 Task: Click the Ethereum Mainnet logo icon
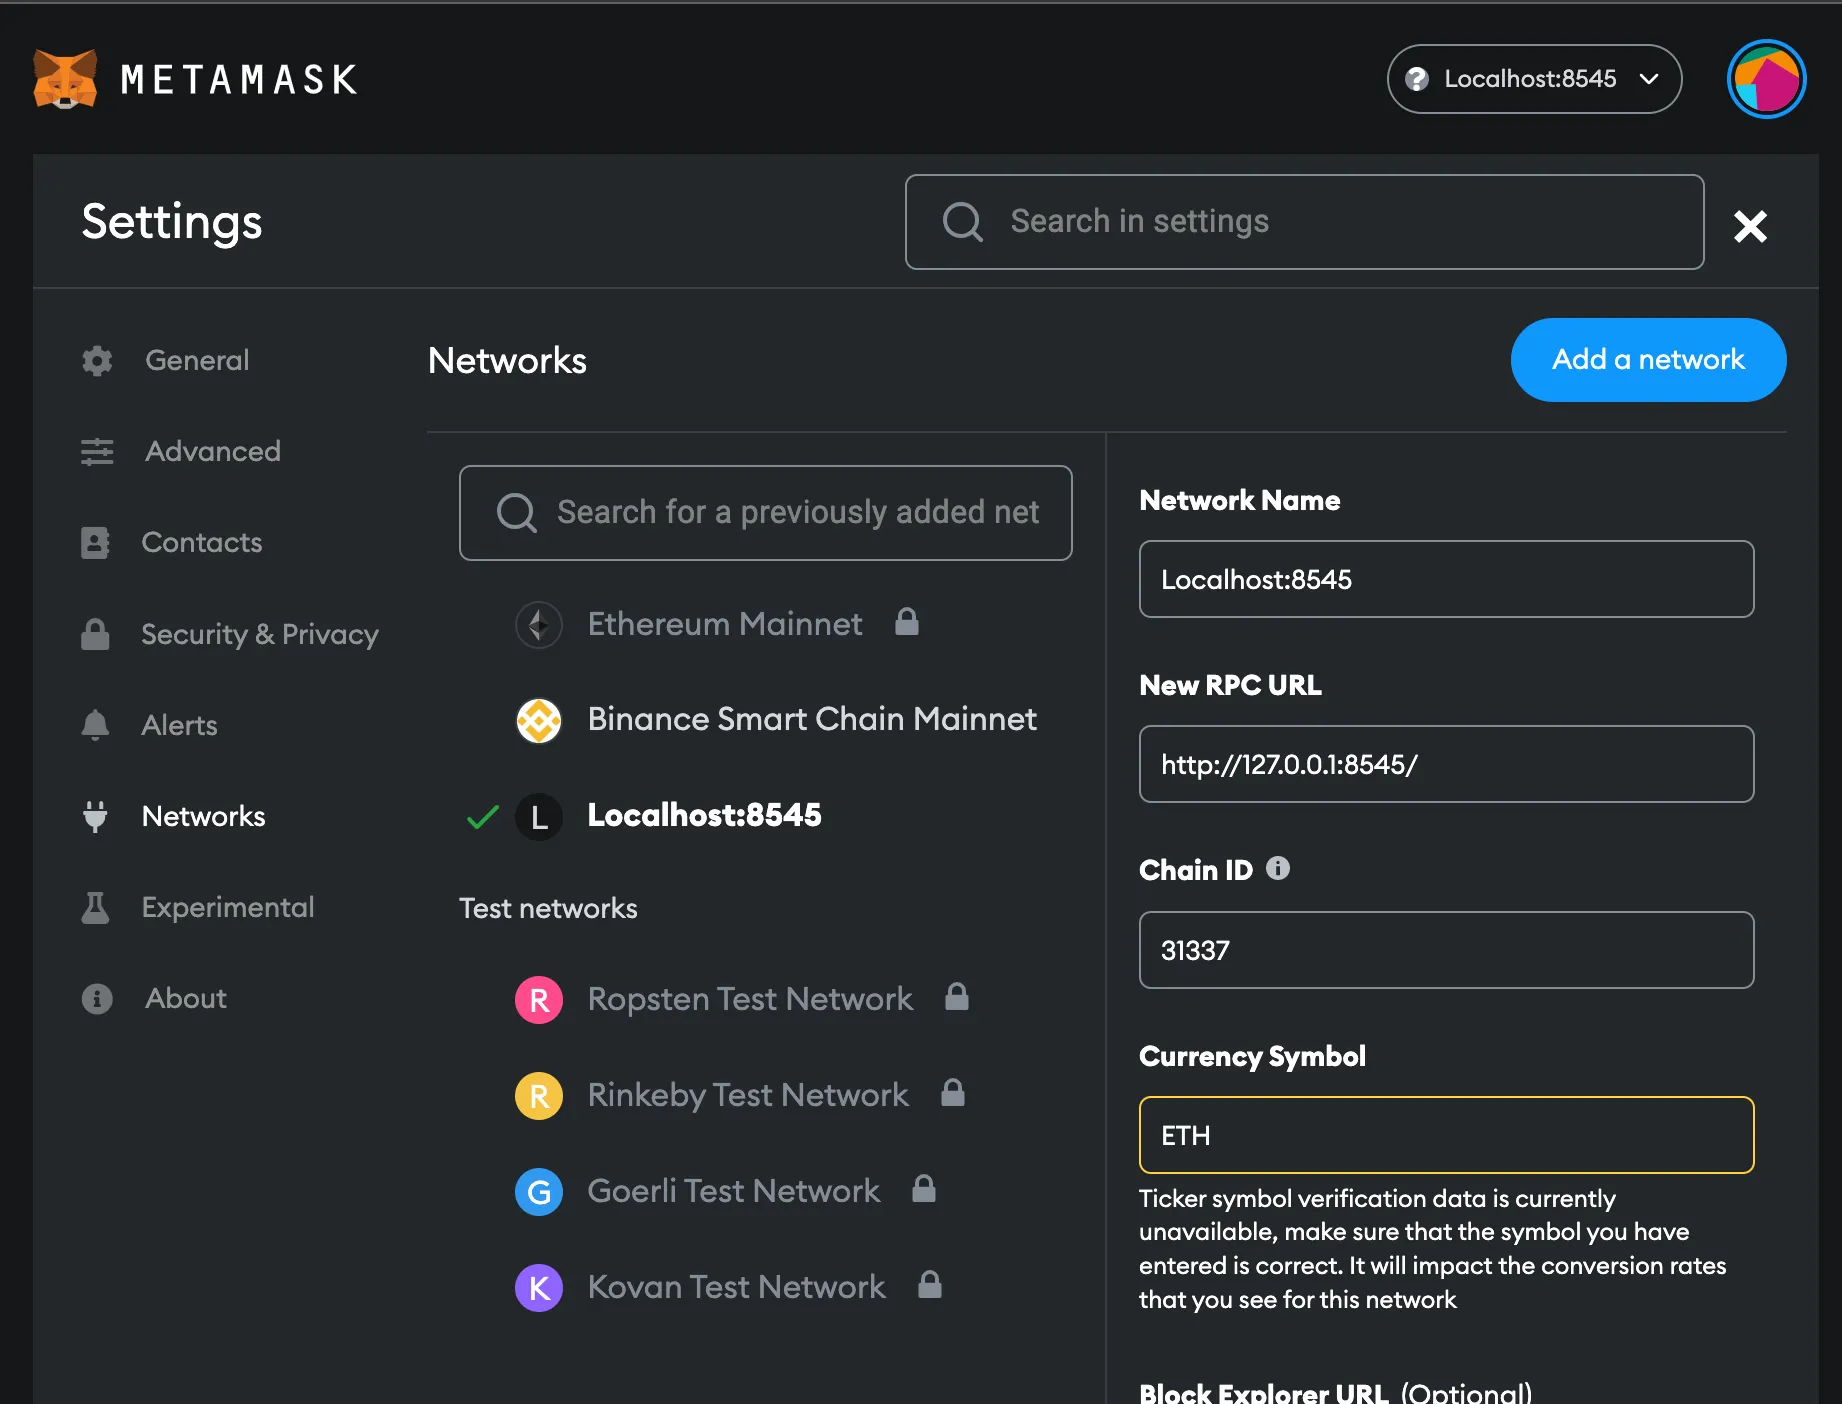click(539, 625)
